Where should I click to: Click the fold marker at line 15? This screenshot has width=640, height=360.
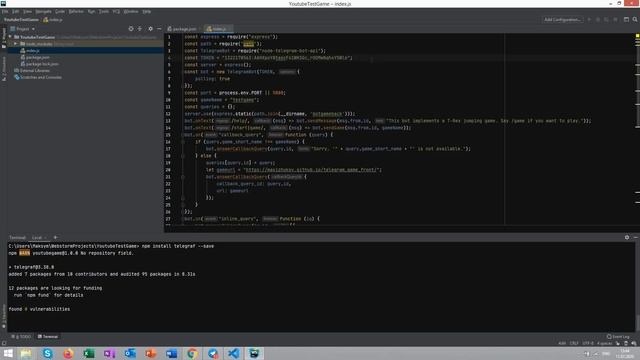pos(182,135)
